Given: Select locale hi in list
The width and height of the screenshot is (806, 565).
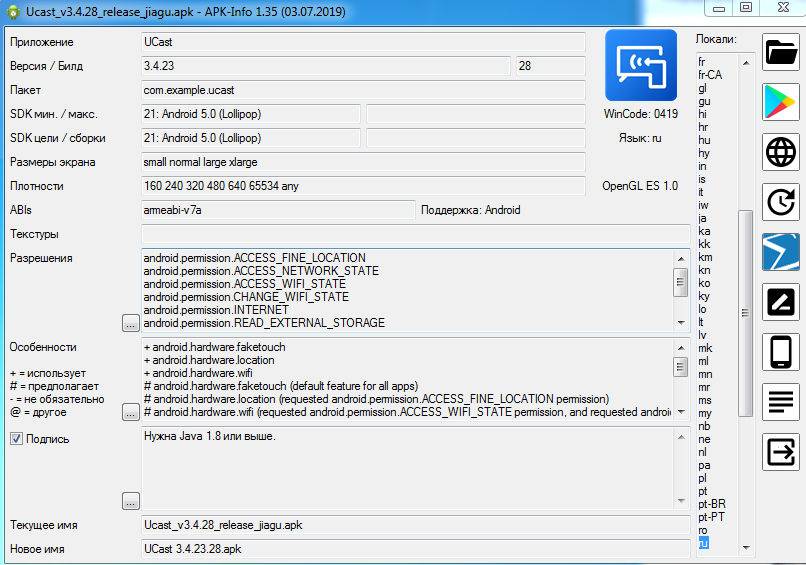Looking at the screenshot, I should pyautogui.click(x=702, y=114).
